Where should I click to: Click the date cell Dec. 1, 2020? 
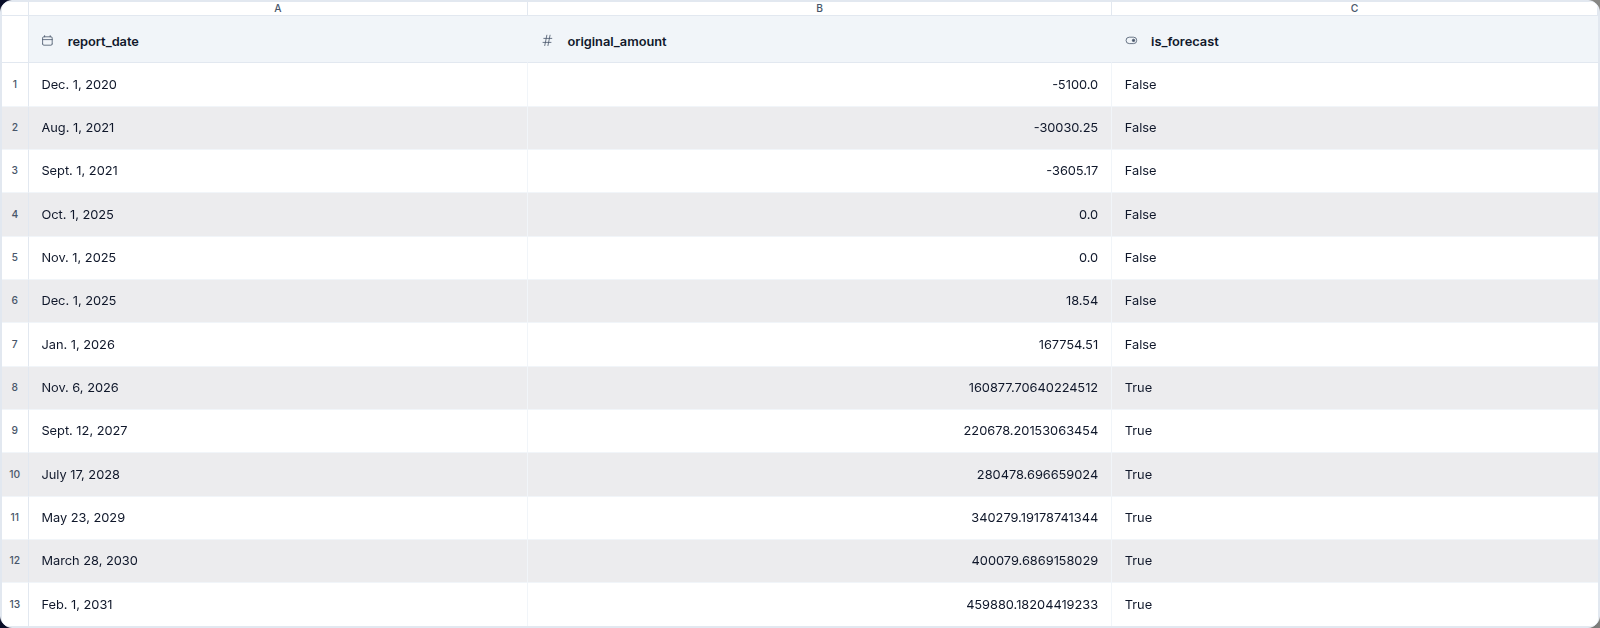[x=278, y=85]
